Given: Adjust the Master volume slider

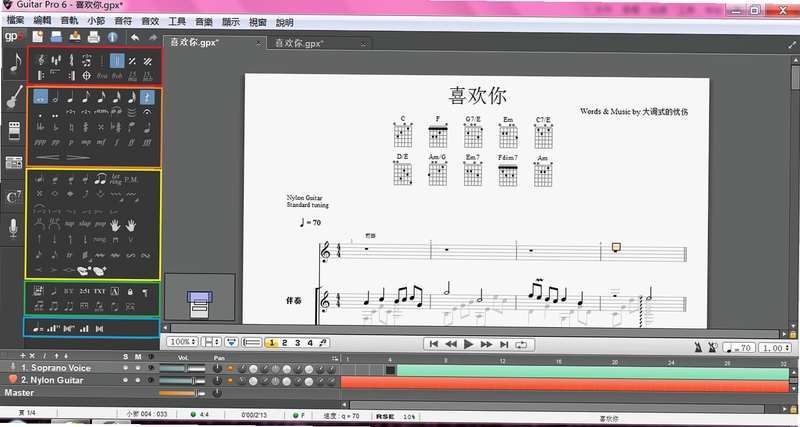Looking at the screenshot, I should pos(182,393).
